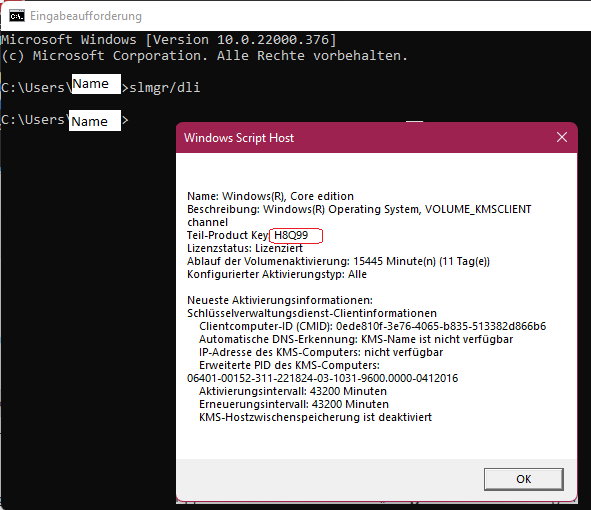Click 'Automatische DNS-Erkennung' line
Screen dimensions: 591x510
pos(356,339)
